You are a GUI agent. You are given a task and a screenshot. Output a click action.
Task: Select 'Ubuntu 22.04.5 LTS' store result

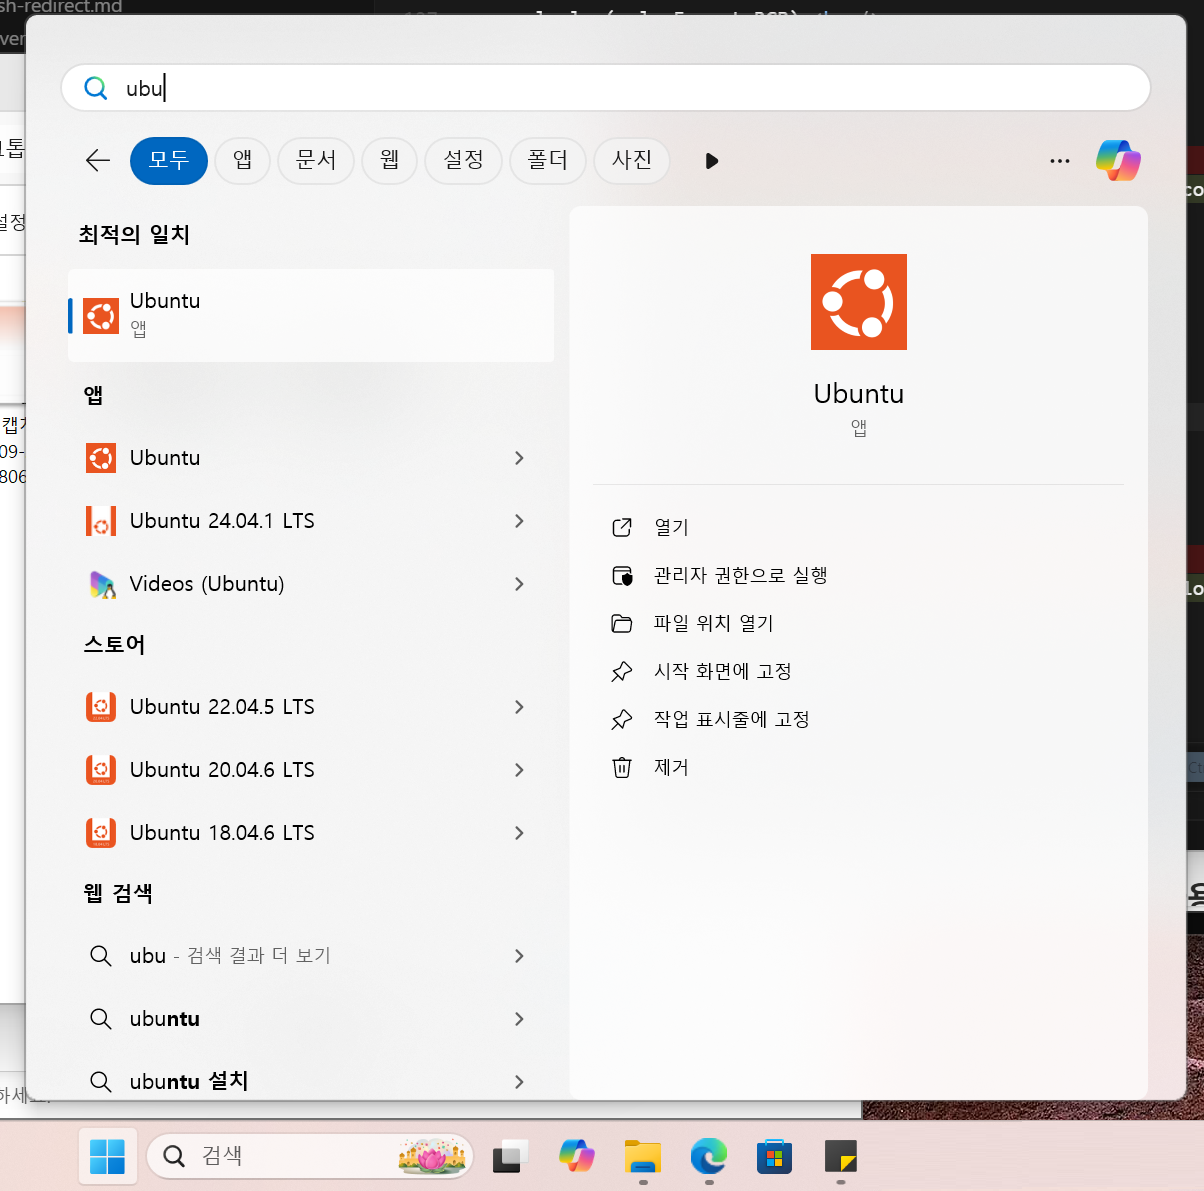[311, 707]
